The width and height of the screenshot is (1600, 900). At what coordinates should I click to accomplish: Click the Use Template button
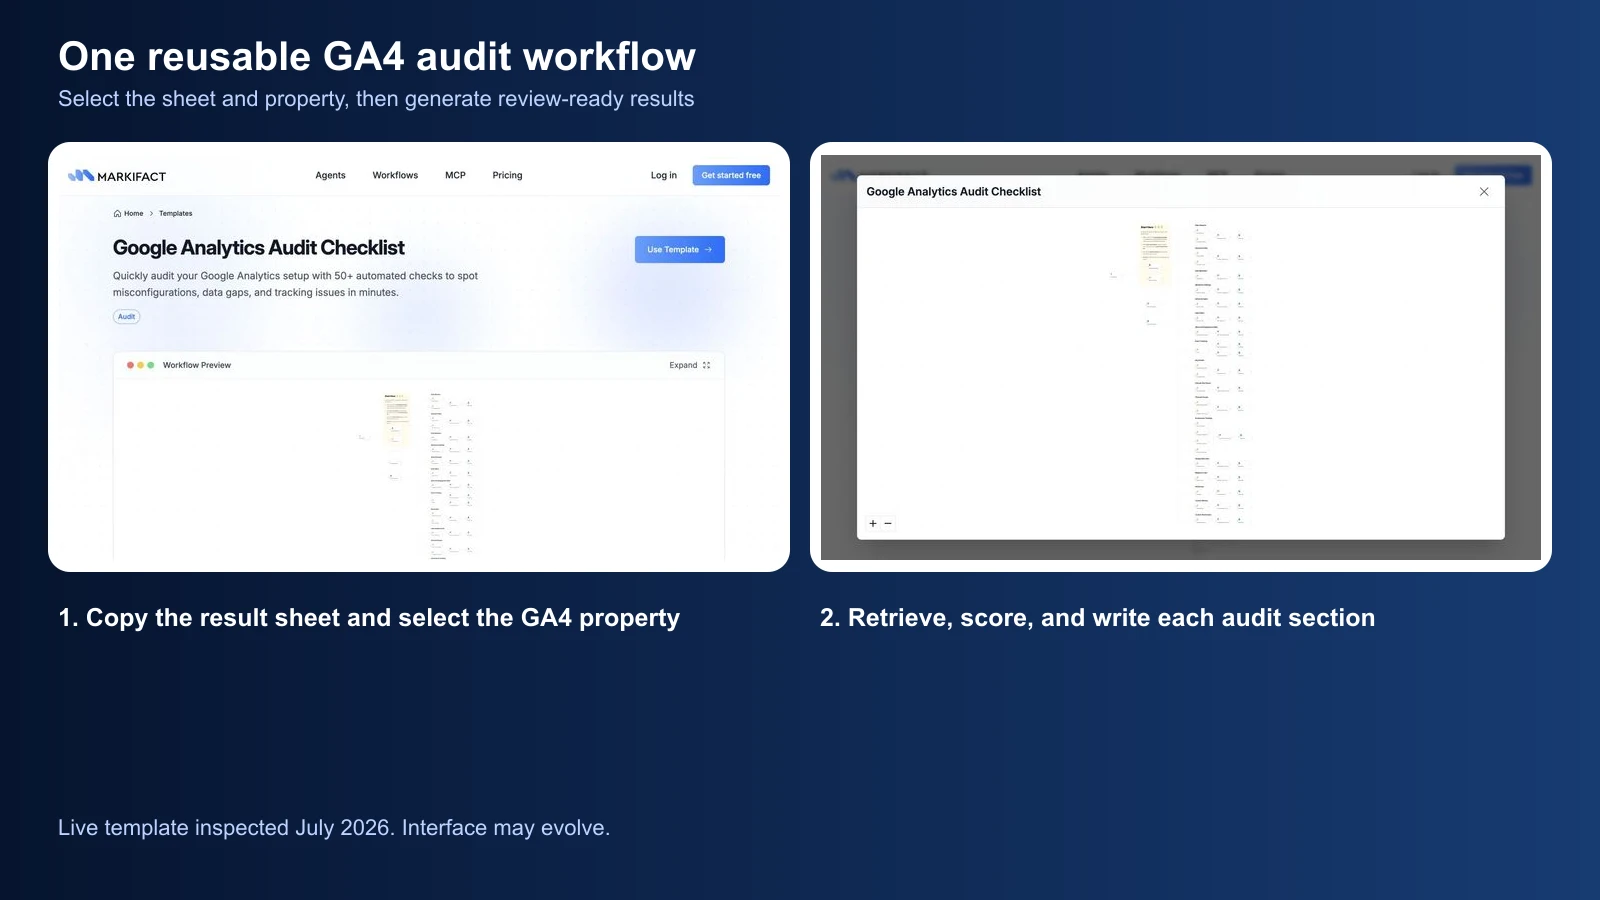(680, 249)
